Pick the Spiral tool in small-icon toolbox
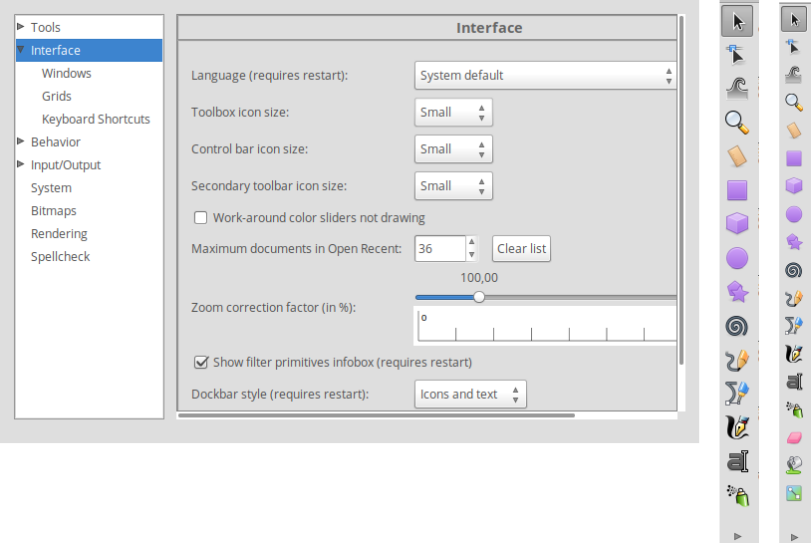The image size is (811, 543). [793, 270]
